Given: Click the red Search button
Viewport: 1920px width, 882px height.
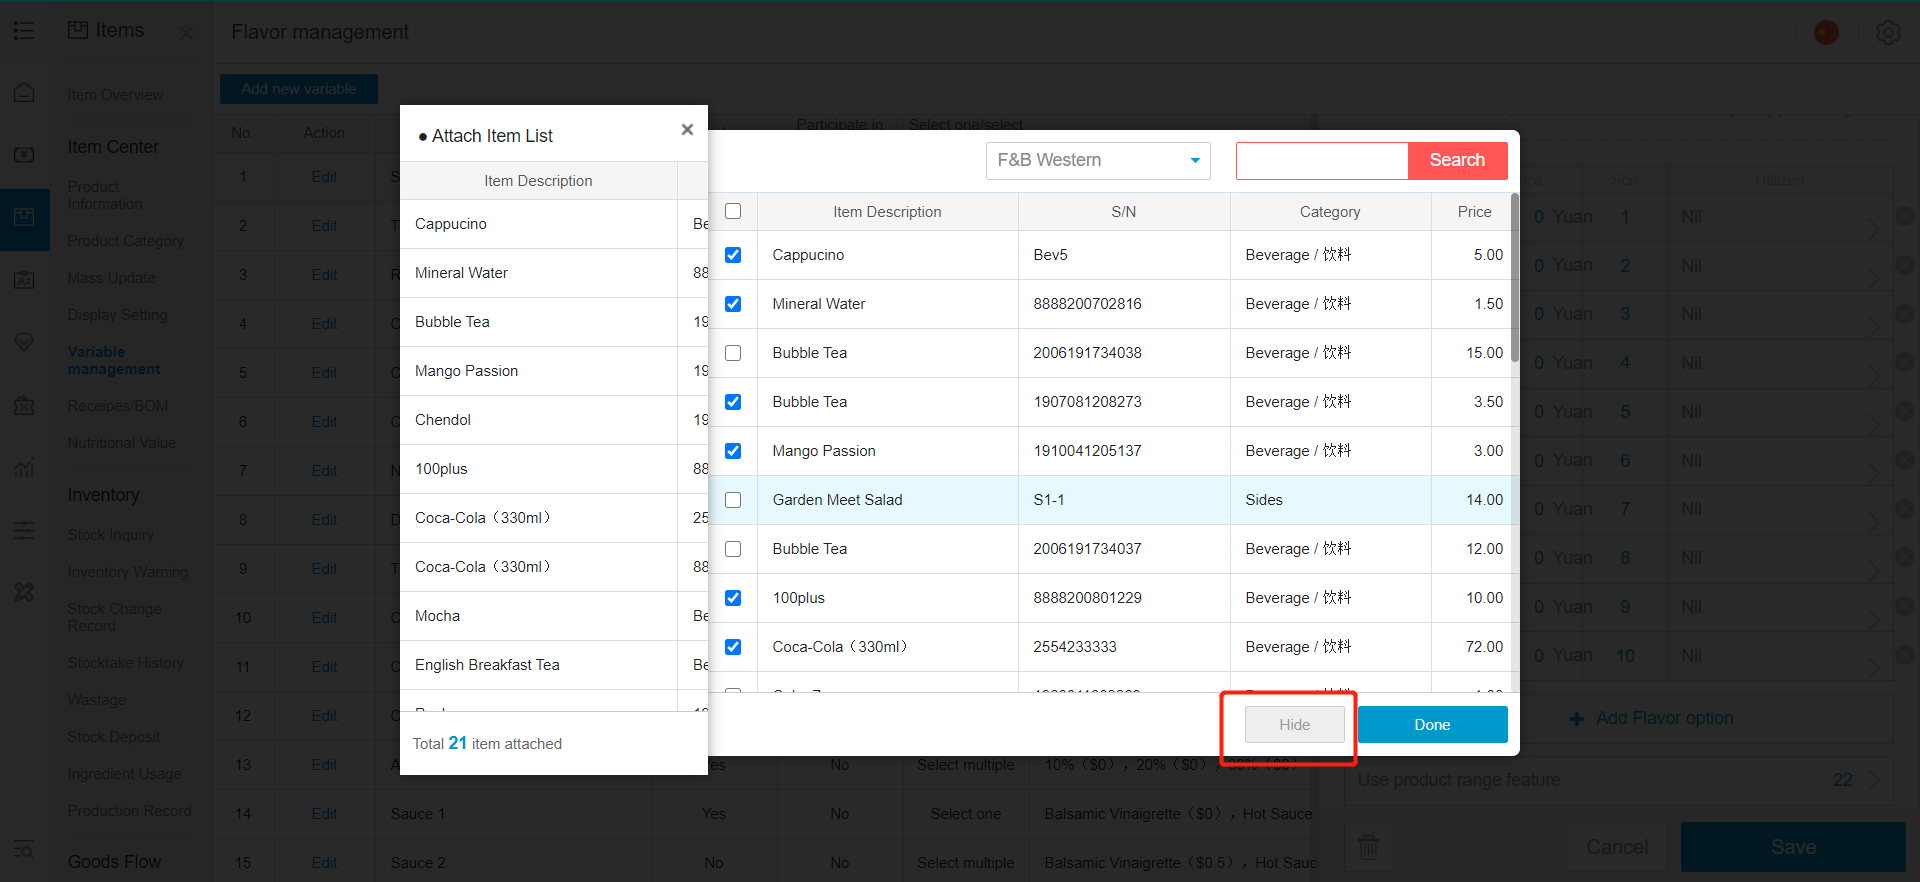Looking at the screenshot, I should tap(1457, 160).
